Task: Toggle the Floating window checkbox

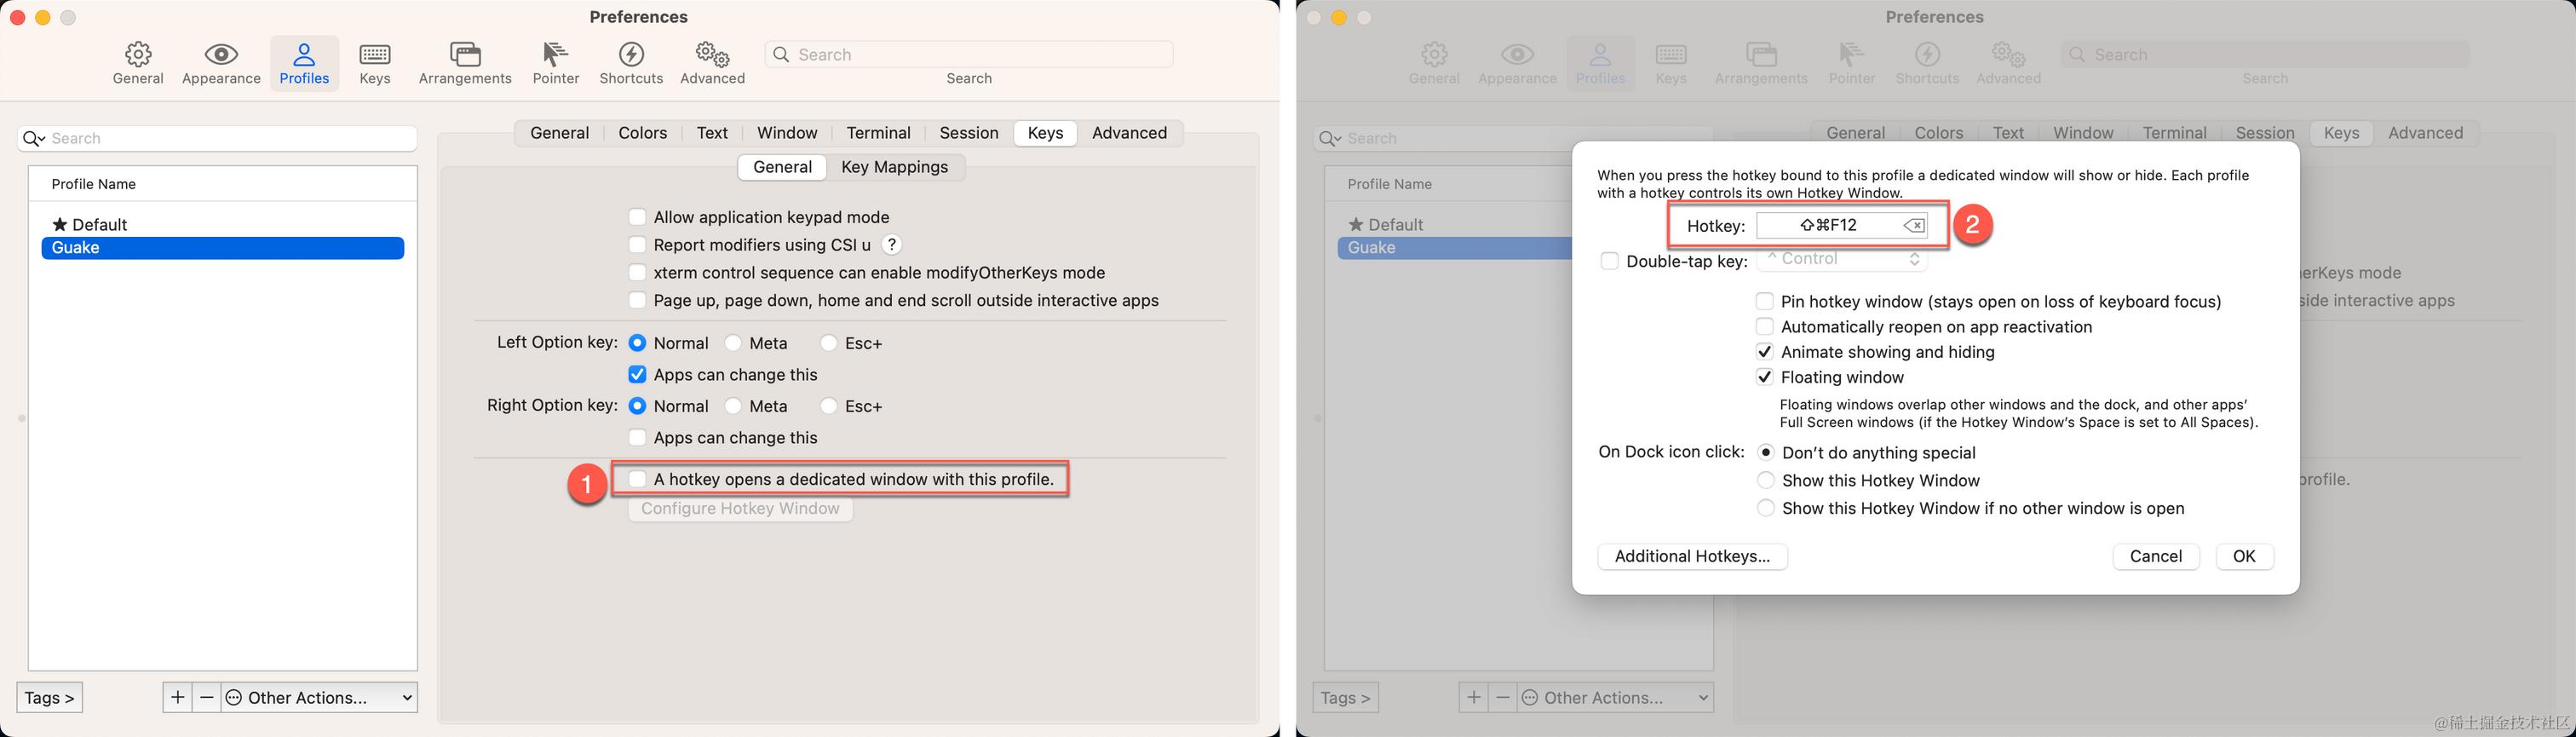Action: tap(1764, 377)
